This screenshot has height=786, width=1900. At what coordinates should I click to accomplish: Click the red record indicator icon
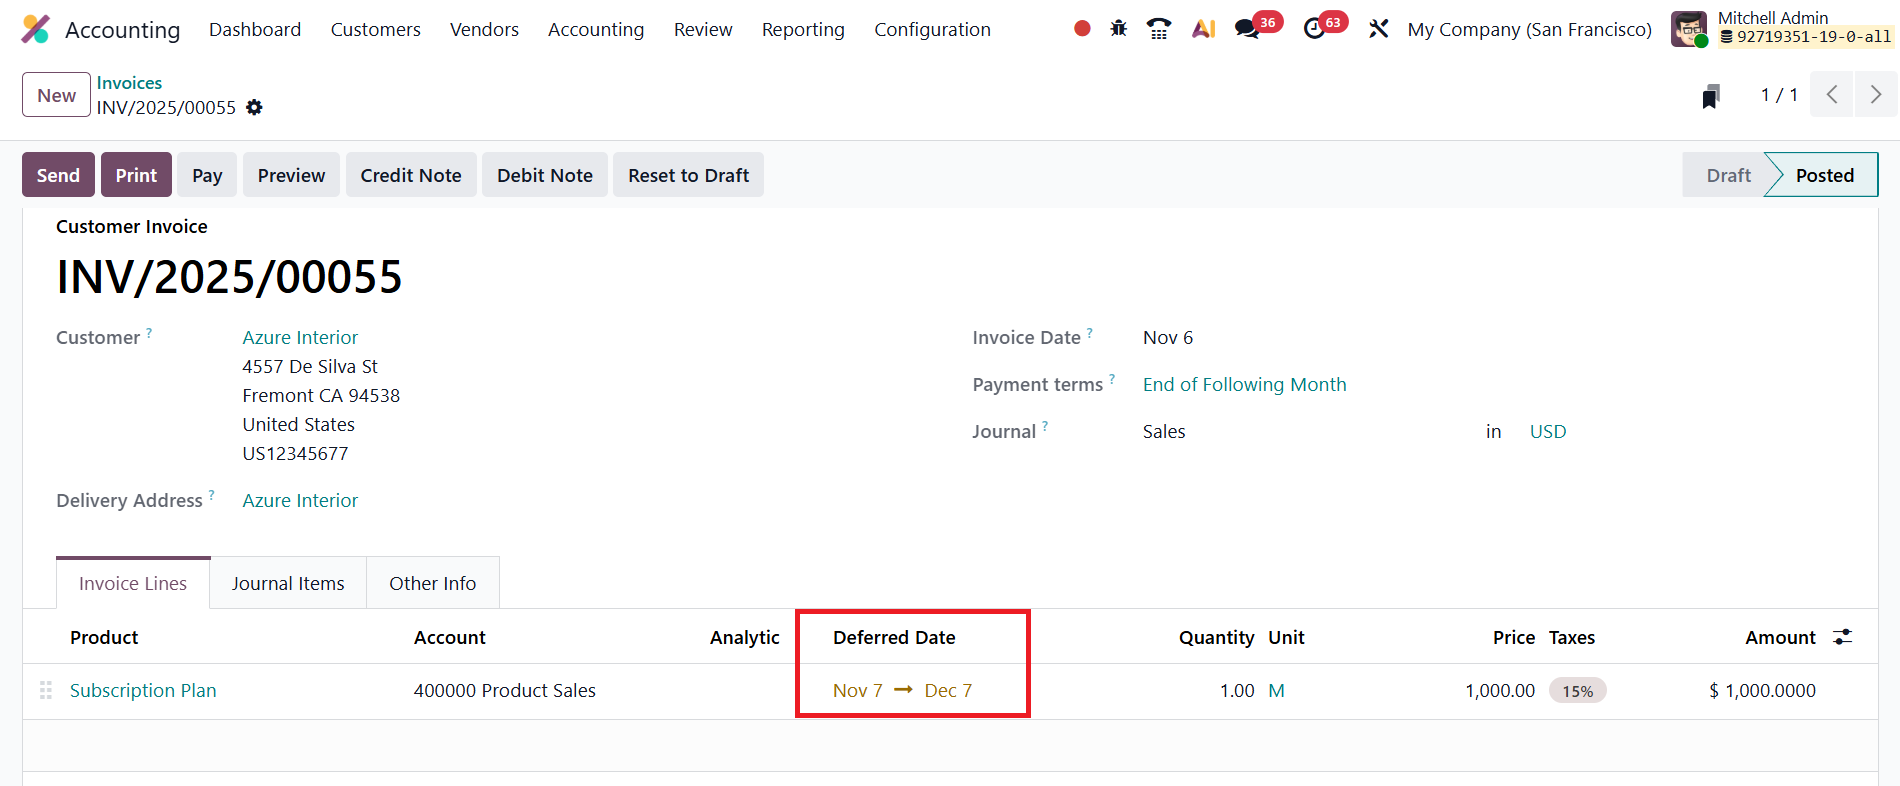(1082, 29)
